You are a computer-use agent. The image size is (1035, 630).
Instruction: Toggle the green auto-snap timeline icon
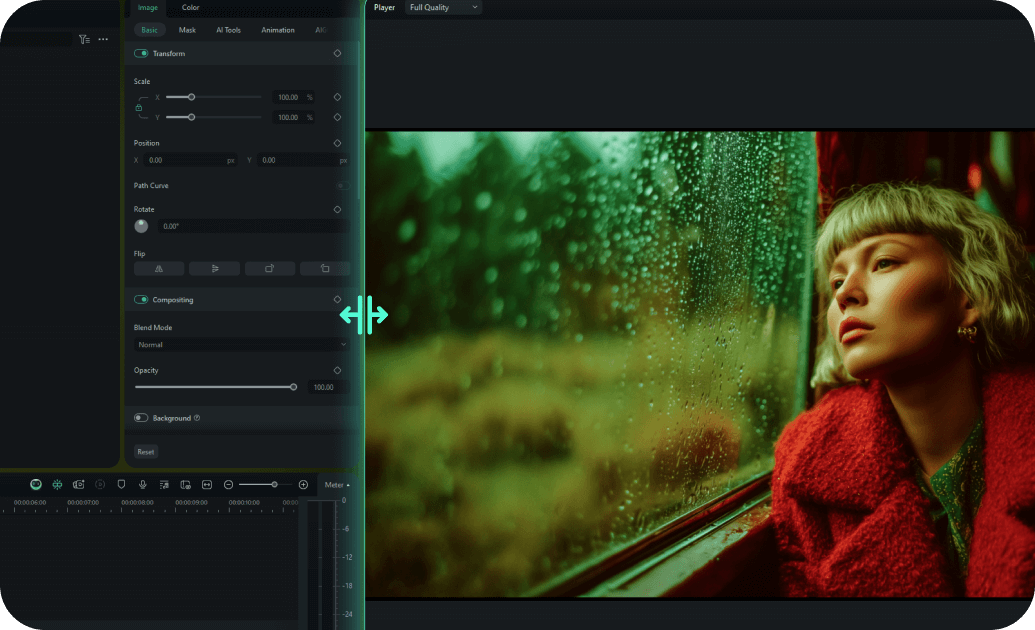click(x=57, y=485)
